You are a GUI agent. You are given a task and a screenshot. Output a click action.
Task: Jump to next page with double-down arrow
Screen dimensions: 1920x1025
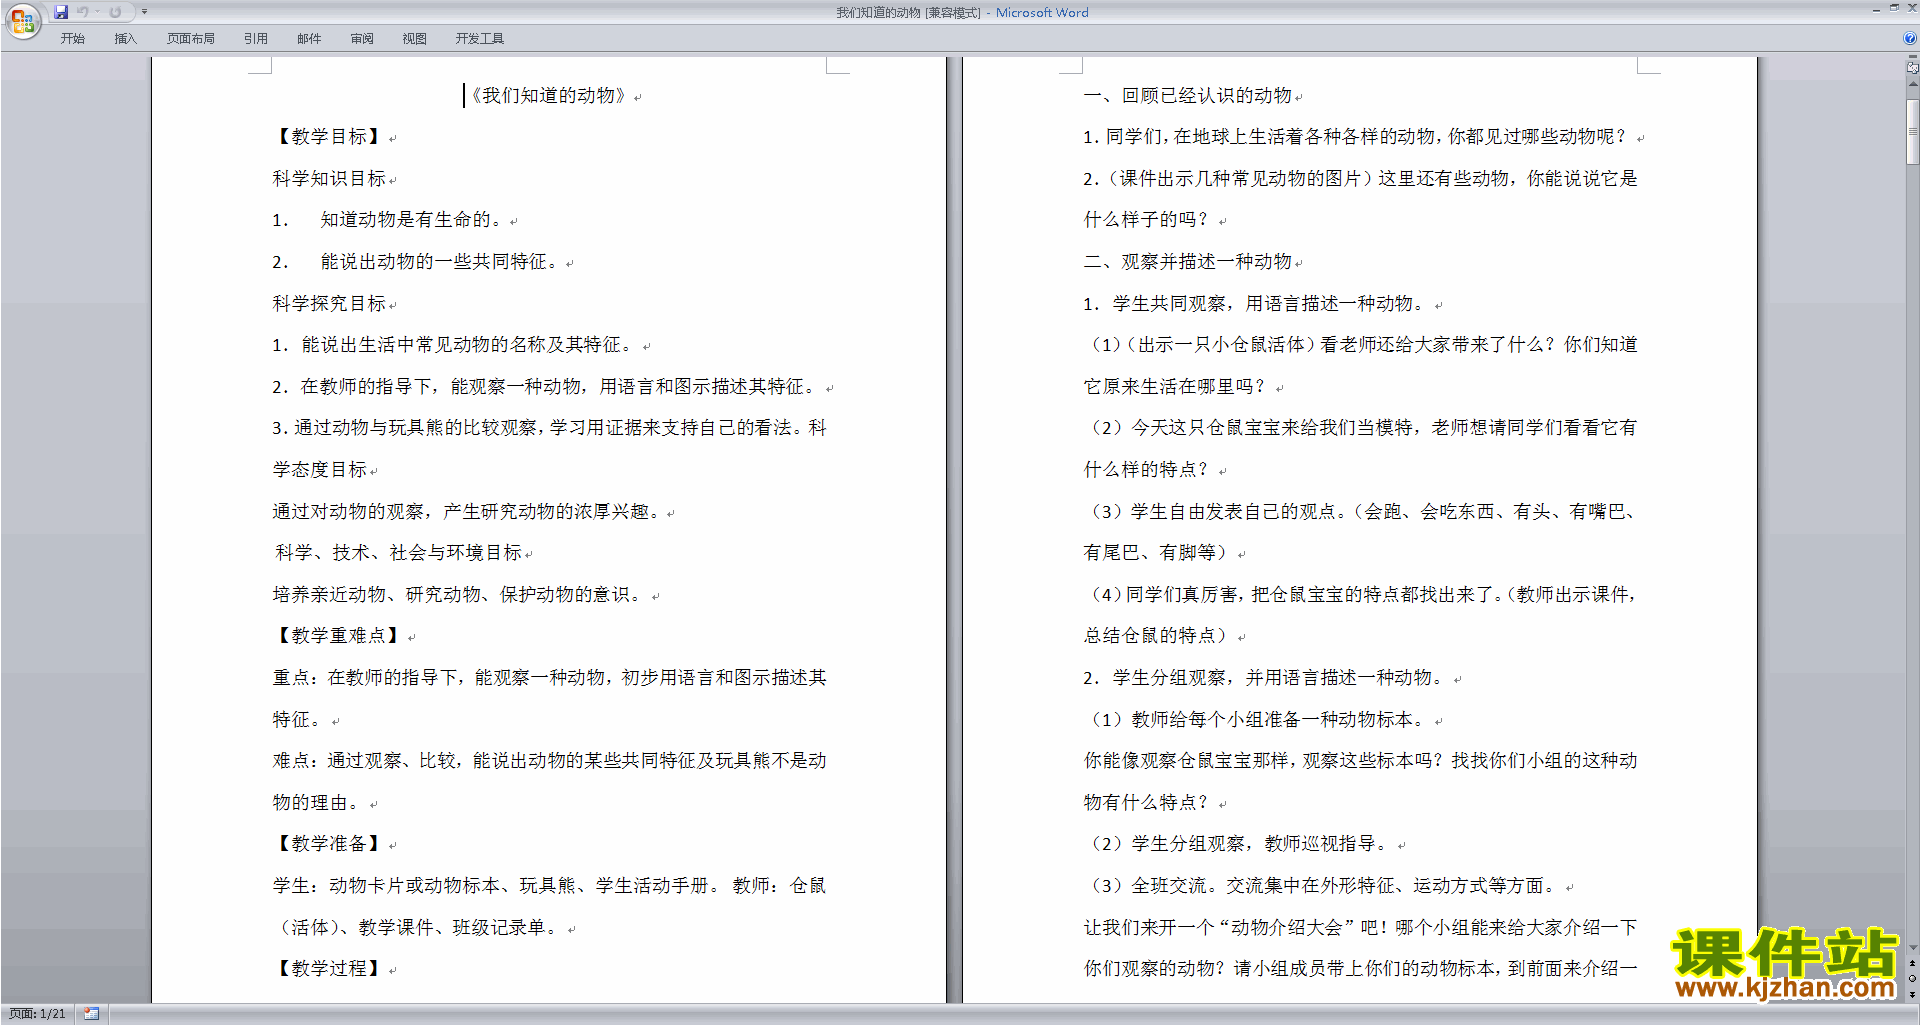click(x=1912, y=994)
